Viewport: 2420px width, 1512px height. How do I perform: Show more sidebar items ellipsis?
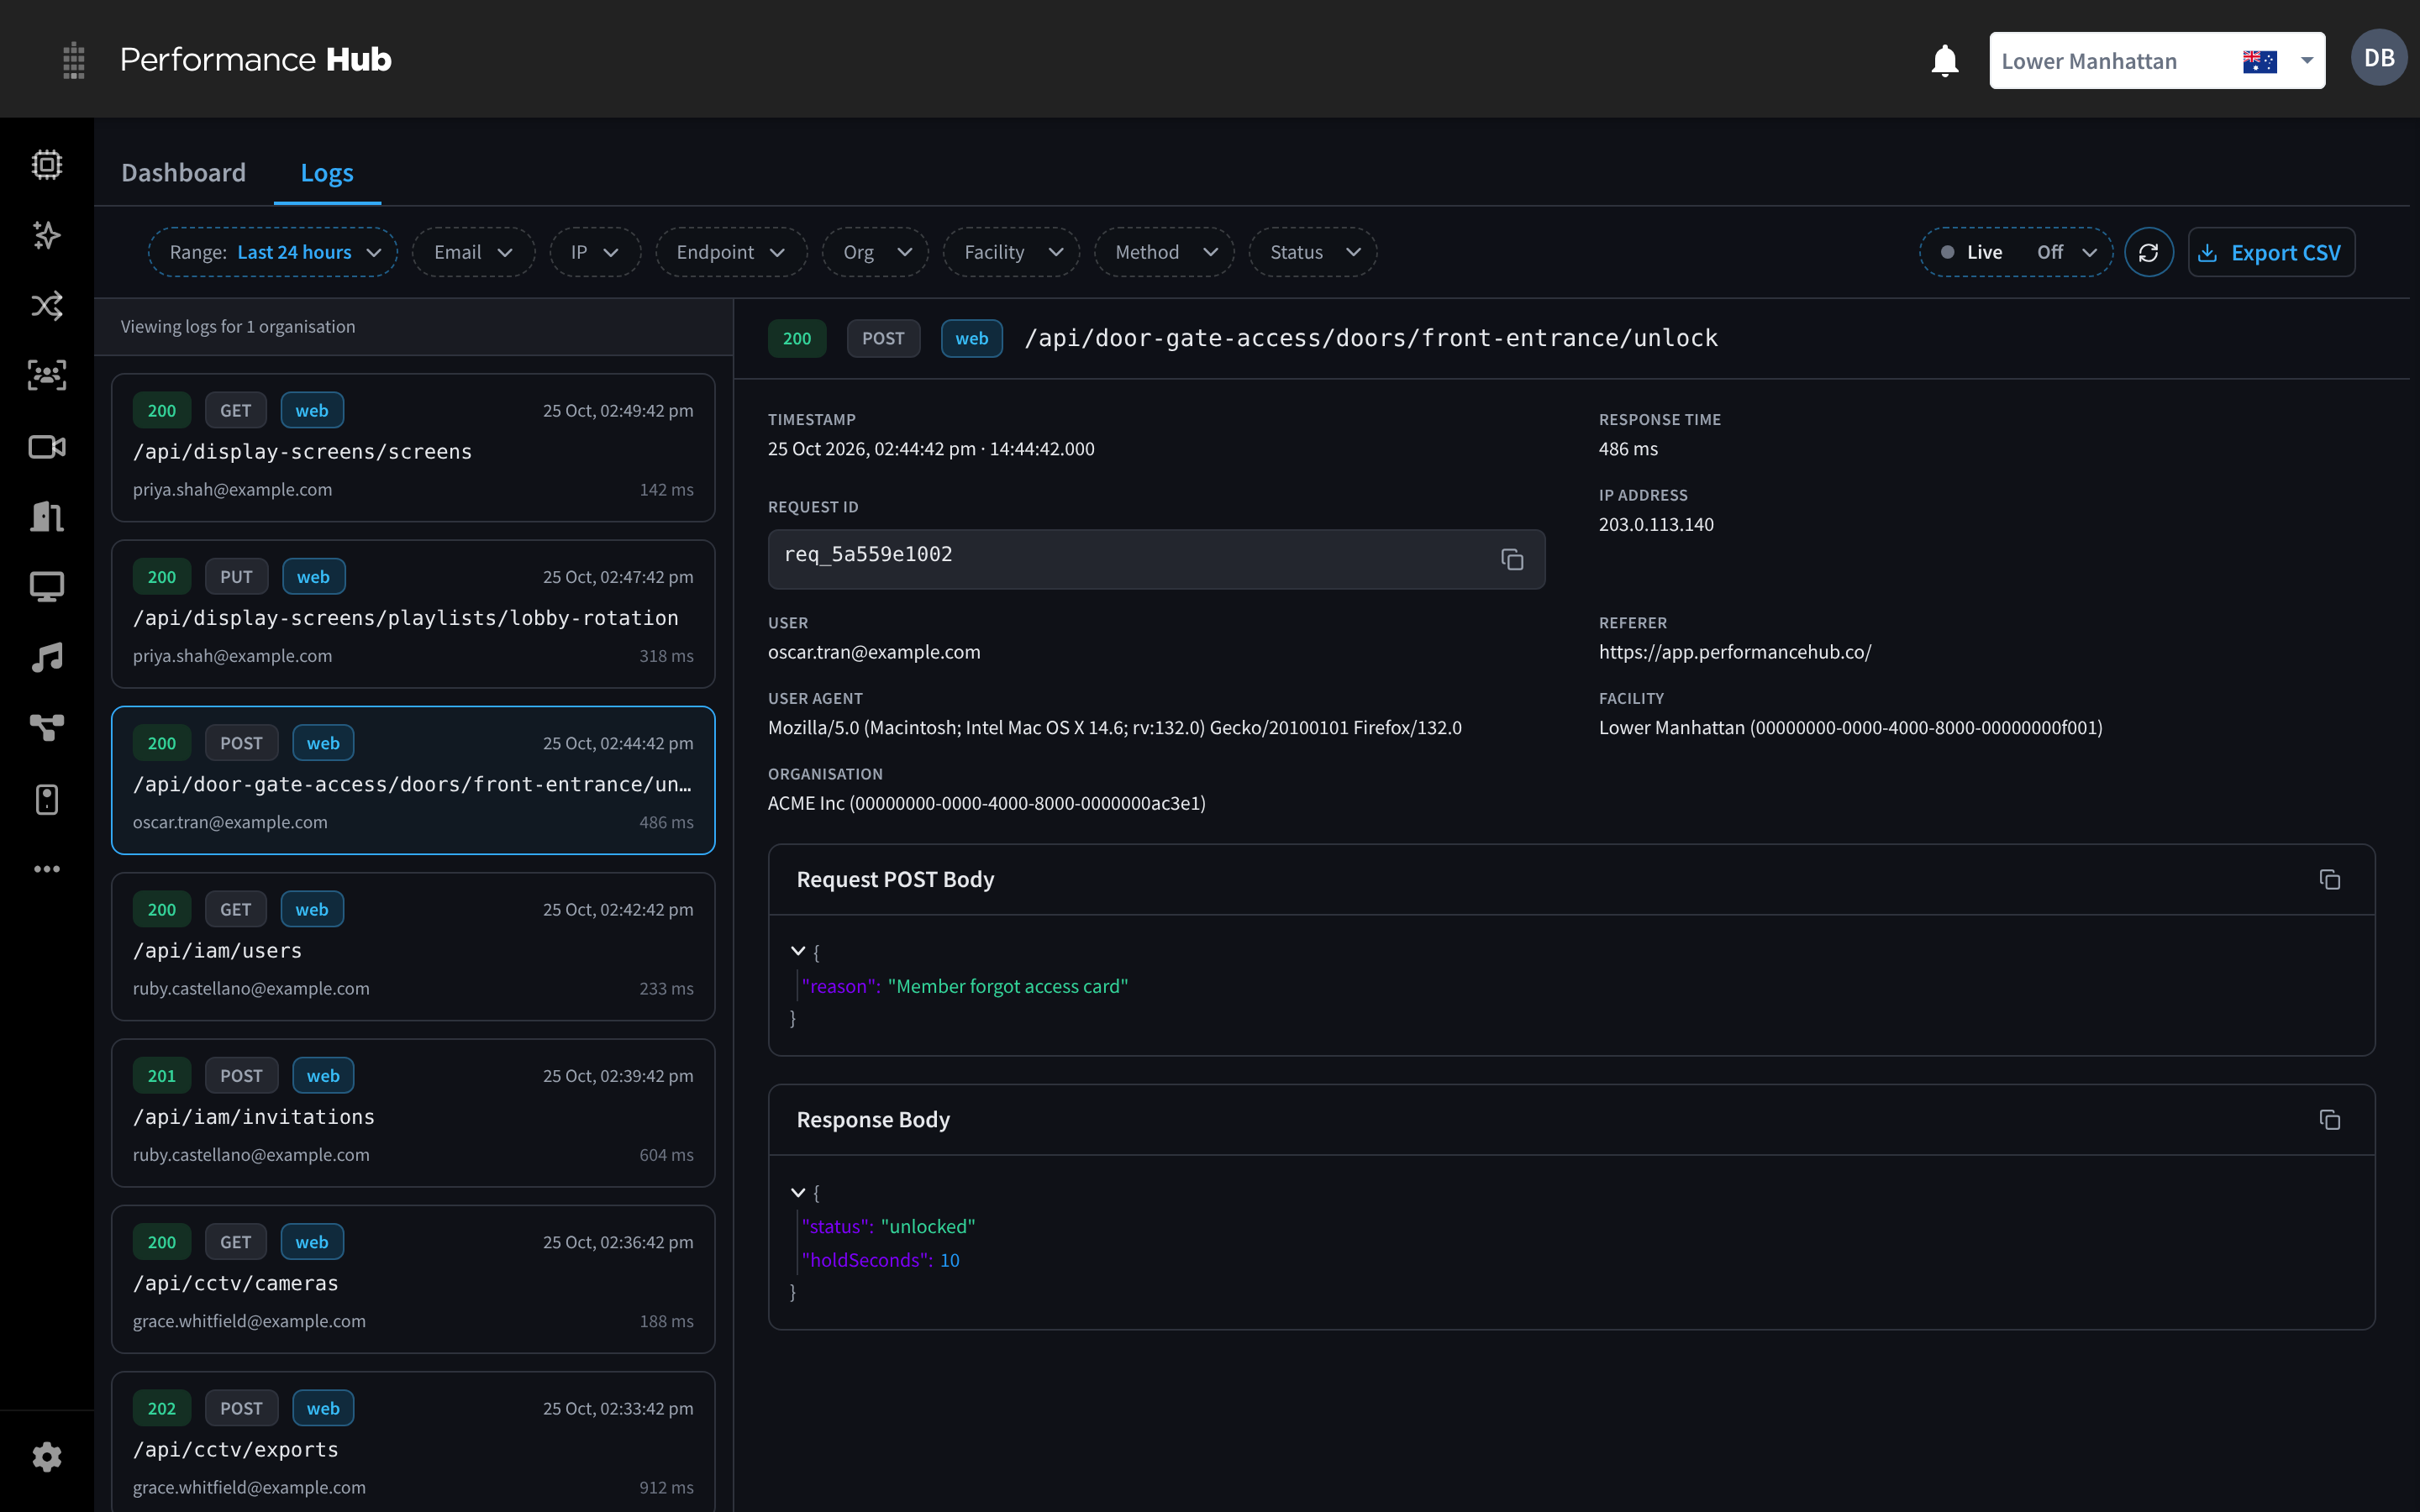tap(47, 869)
